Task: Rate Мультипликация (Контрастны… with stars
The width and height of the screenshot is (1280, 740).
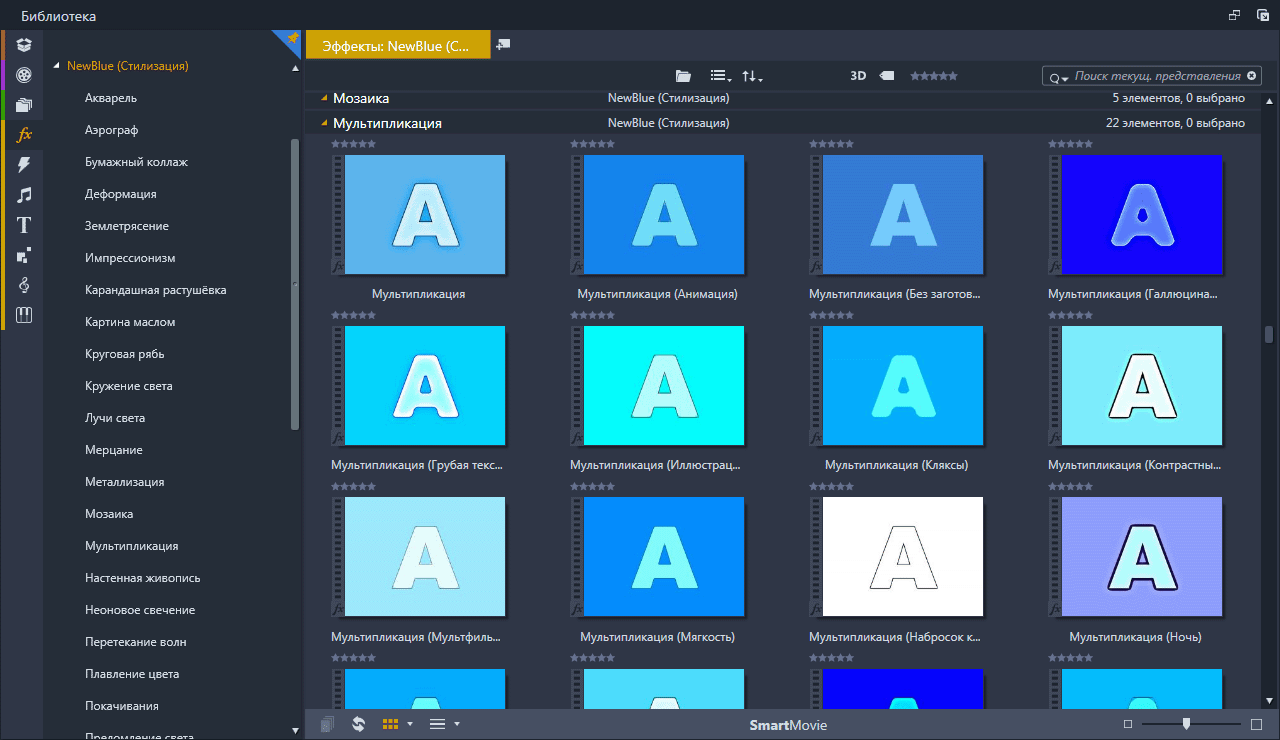Action: 1070,315
